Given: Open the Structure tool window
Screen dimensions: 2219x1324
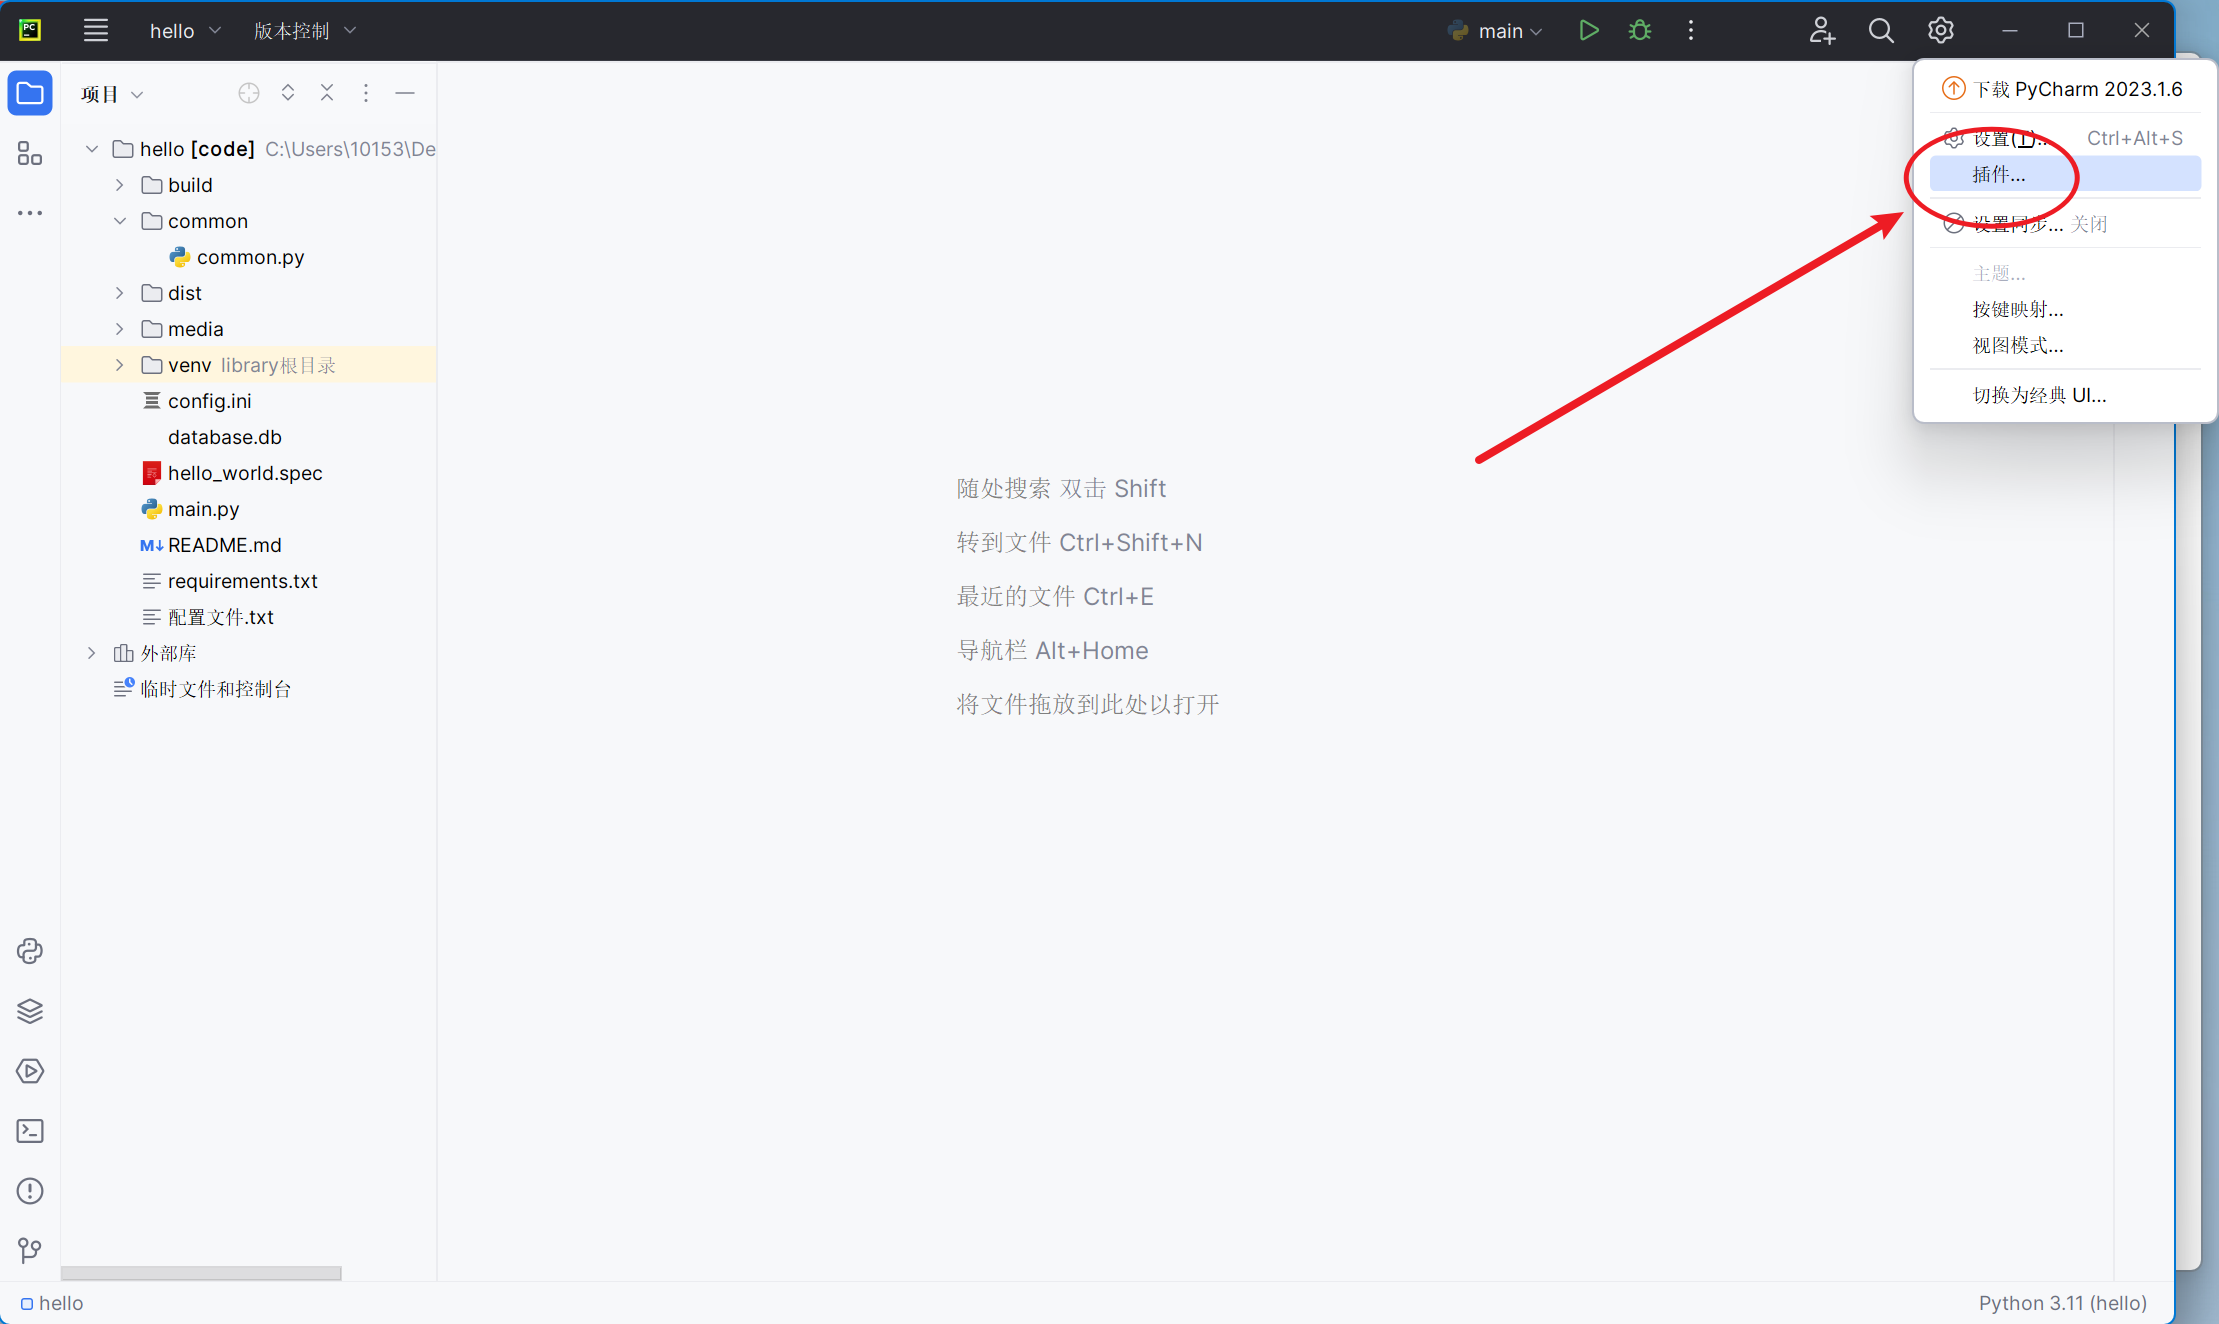Looking at the screenshot, I should point(30,153).
